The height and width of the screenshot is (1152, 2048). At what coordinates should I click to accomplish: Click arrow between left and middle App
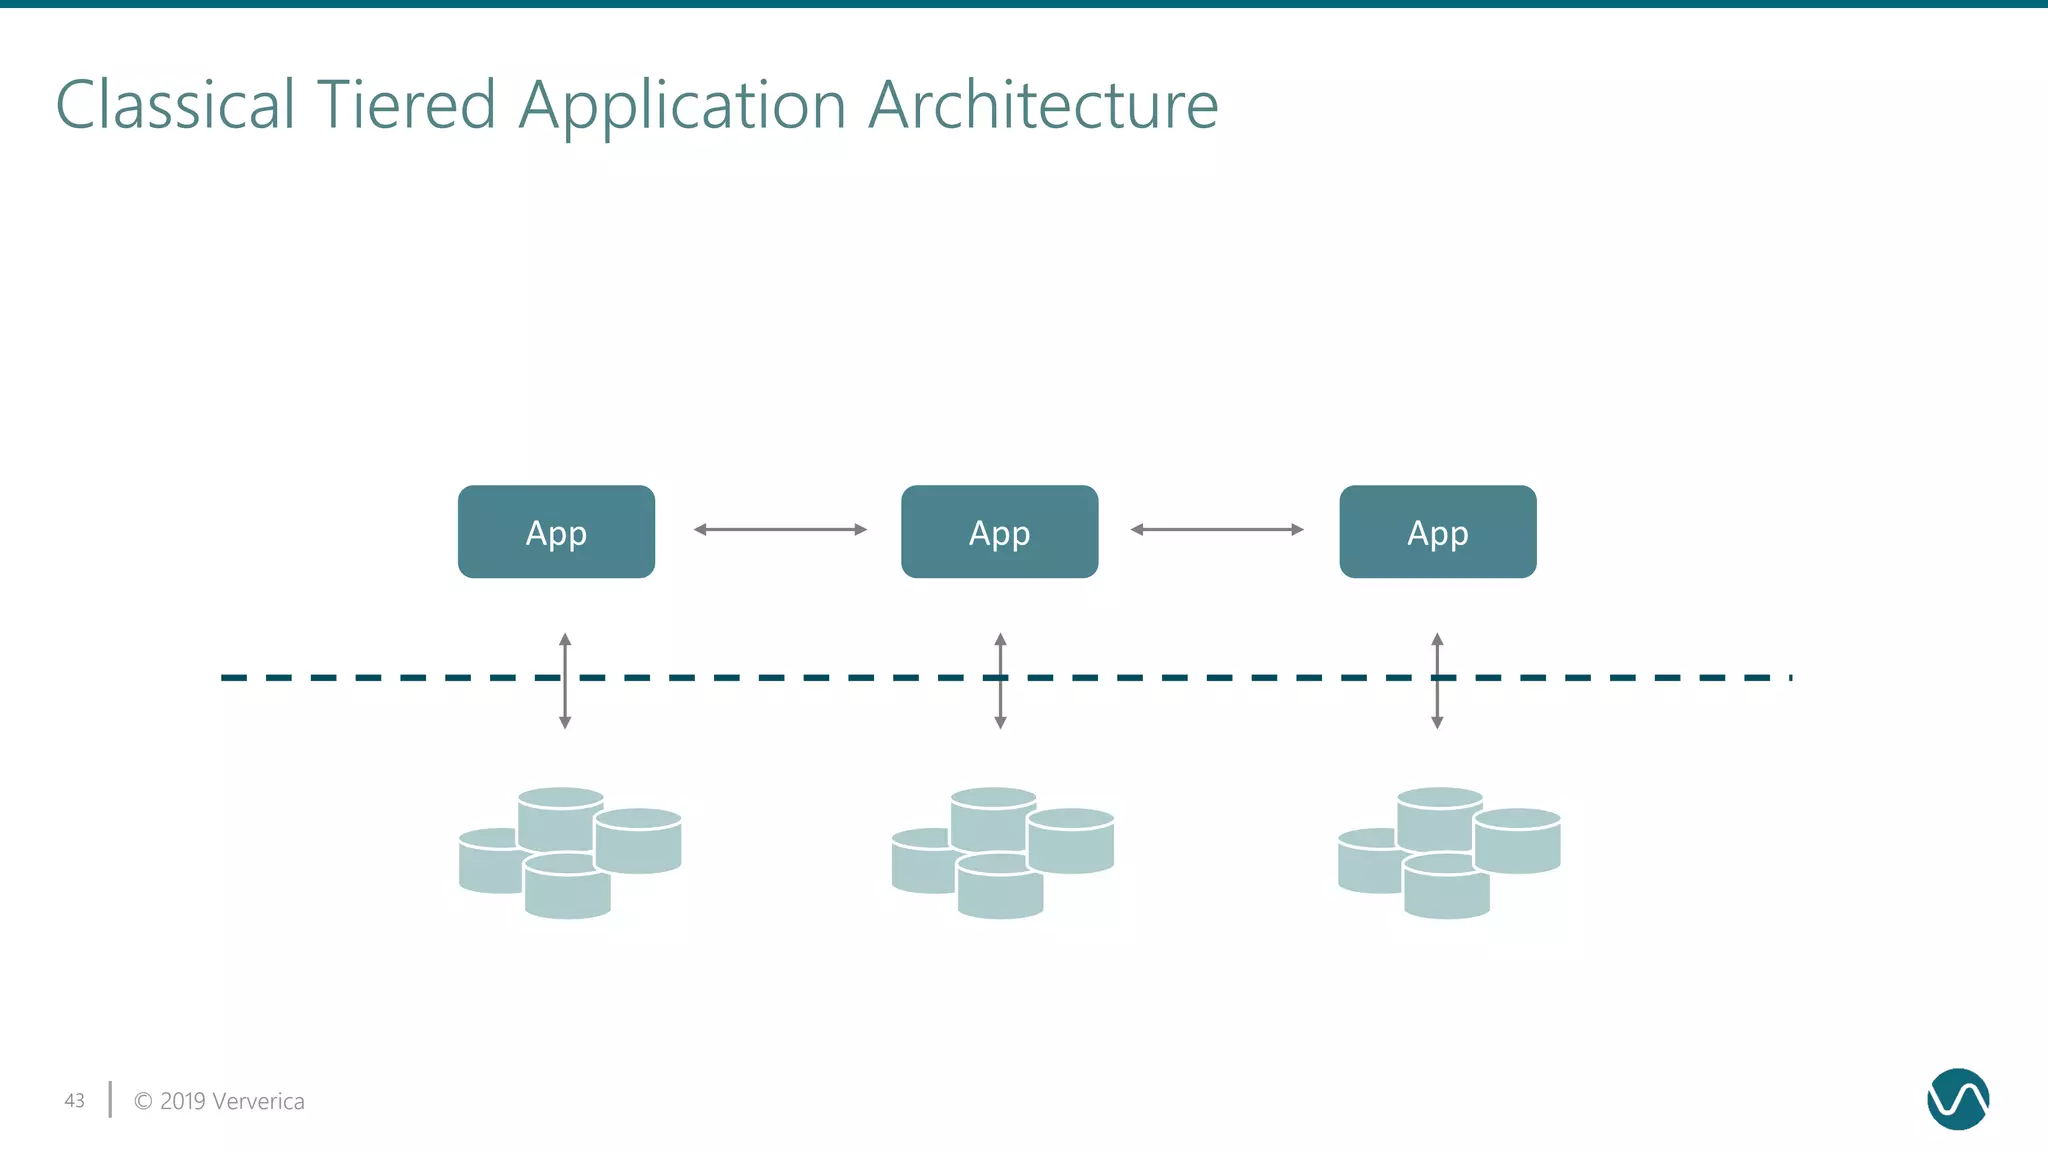pos(780,529)
